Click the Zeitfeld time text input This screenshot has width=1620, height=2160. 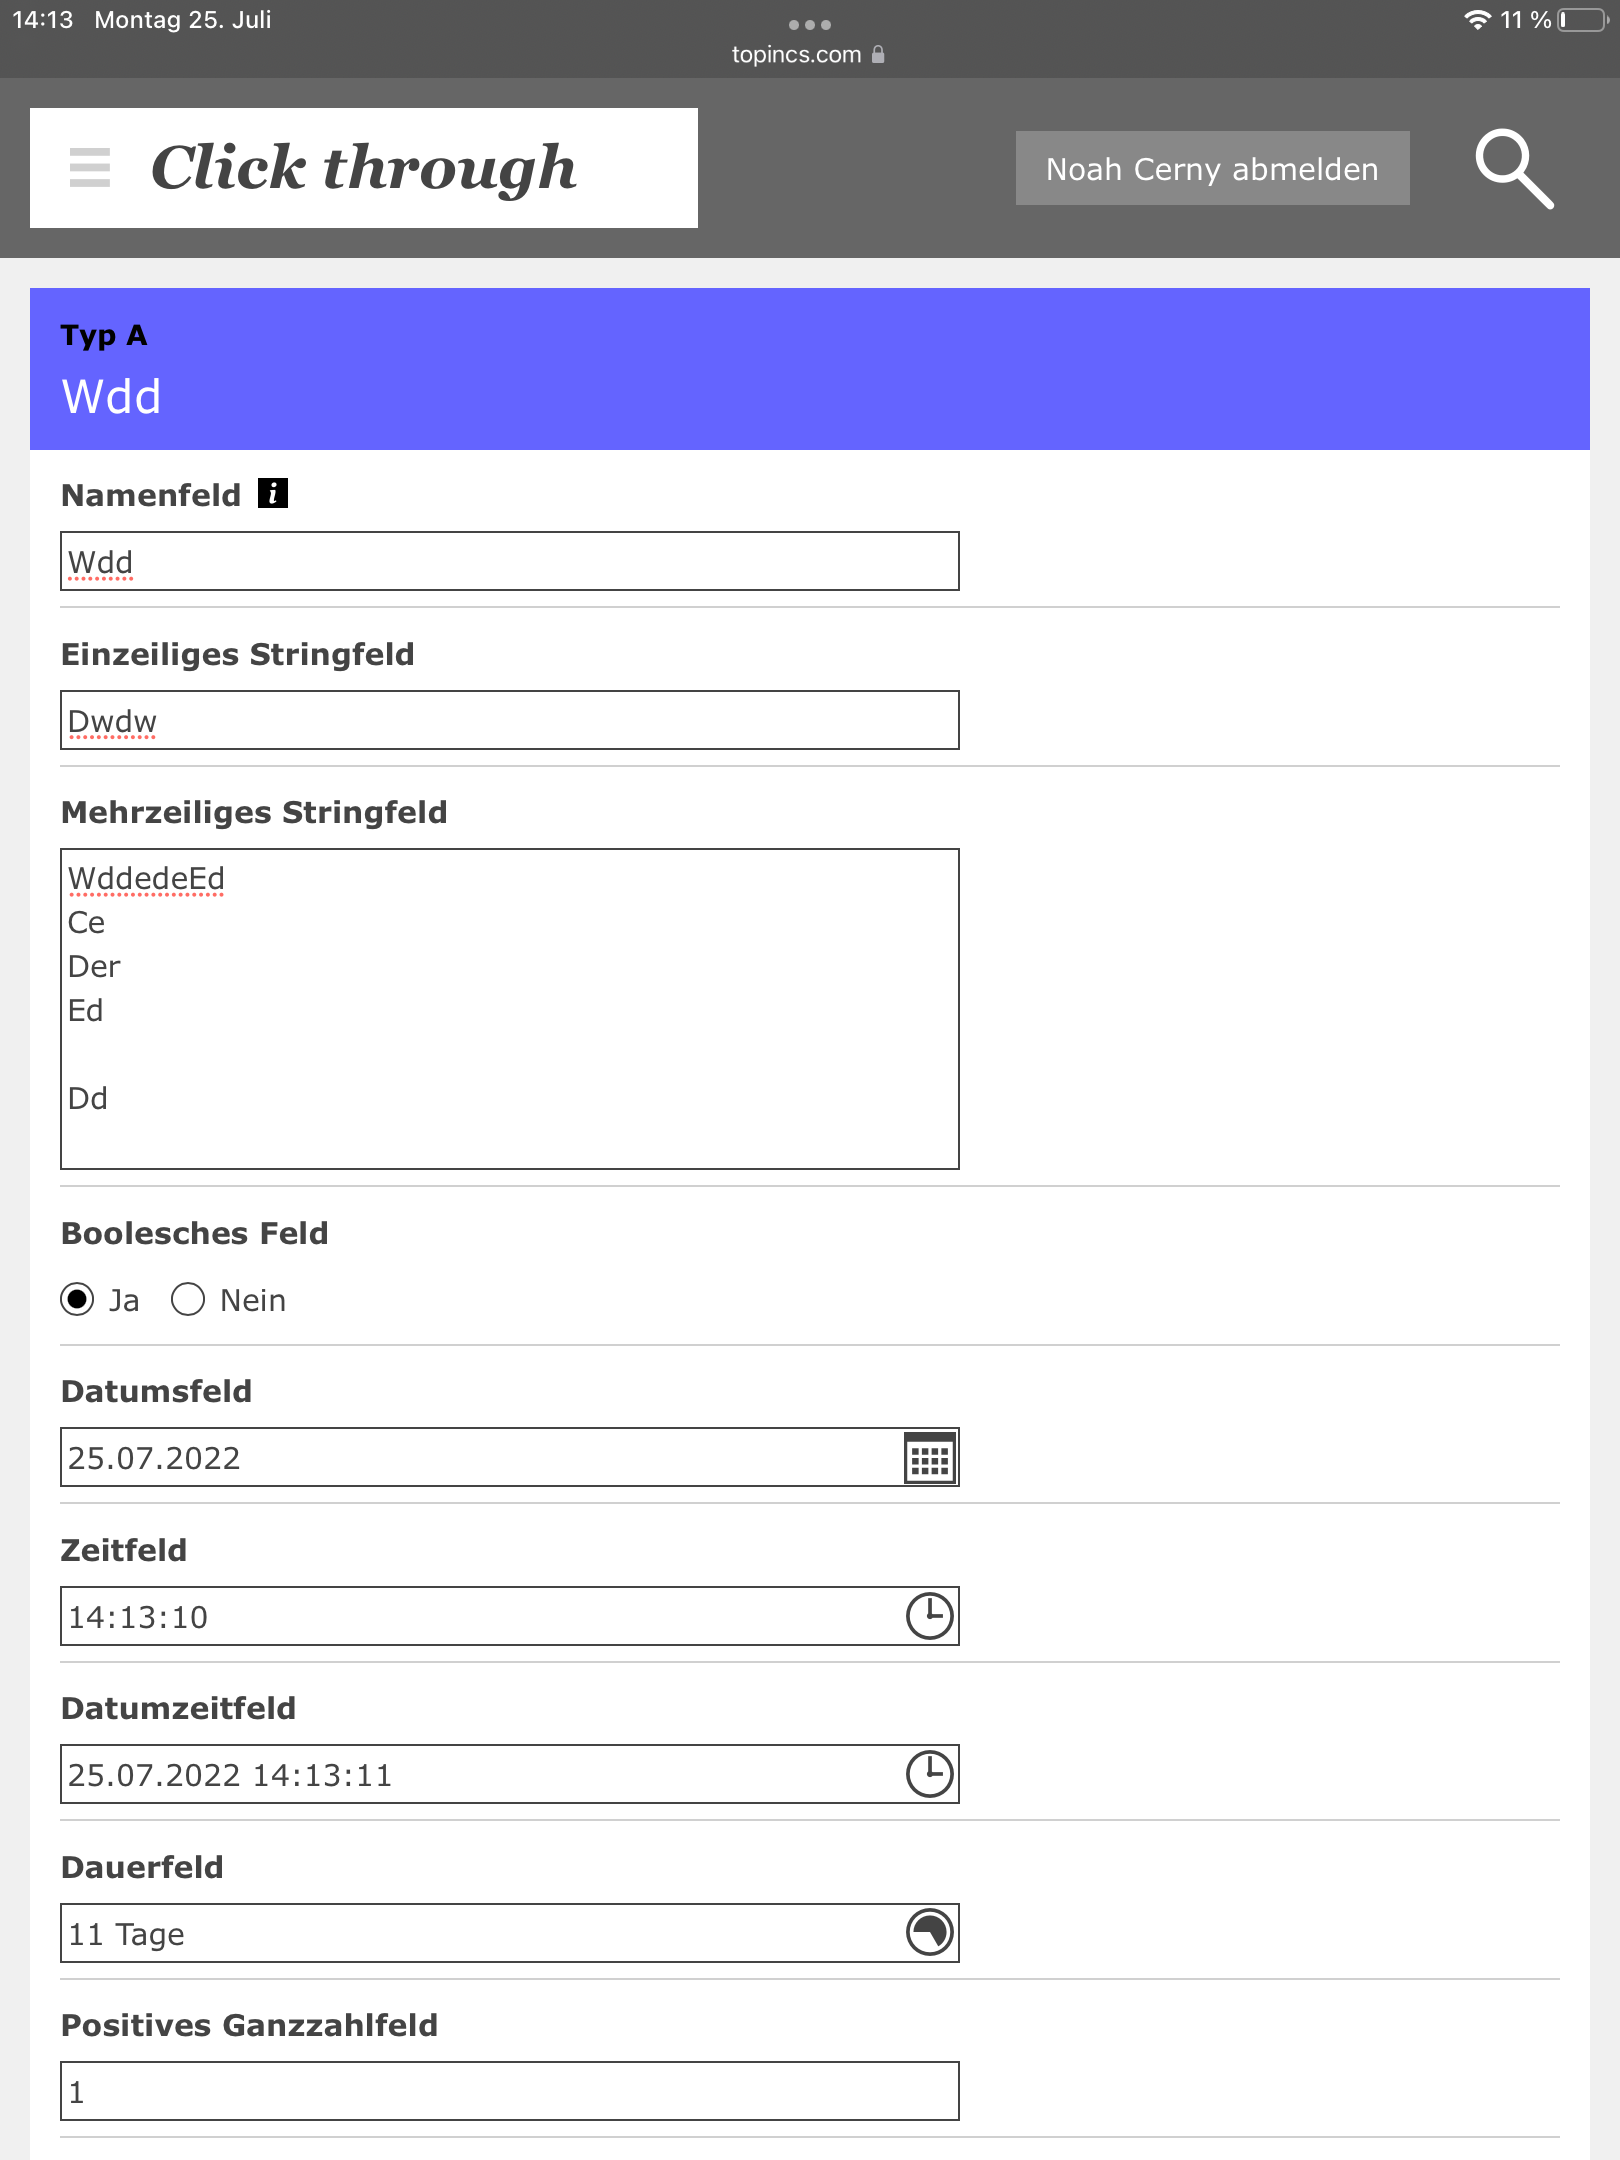pyautogui.click(x=480, y=1616)
